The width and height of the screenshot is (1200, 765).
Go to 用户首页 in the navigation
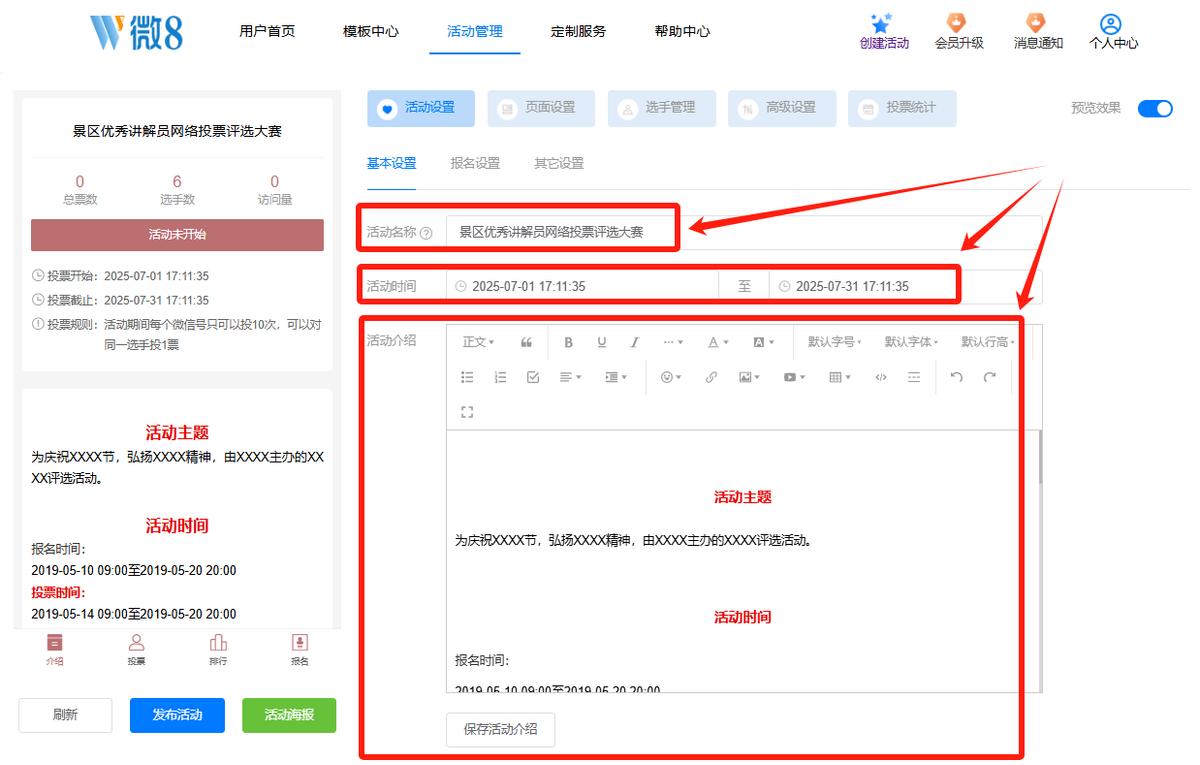point(267,31)
